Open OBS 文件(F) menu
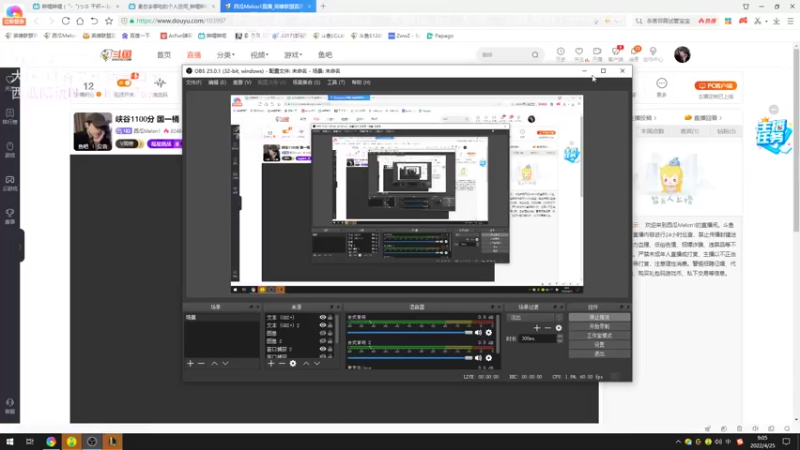The height and width of the screenshot is (450, 800). [194, 82]
